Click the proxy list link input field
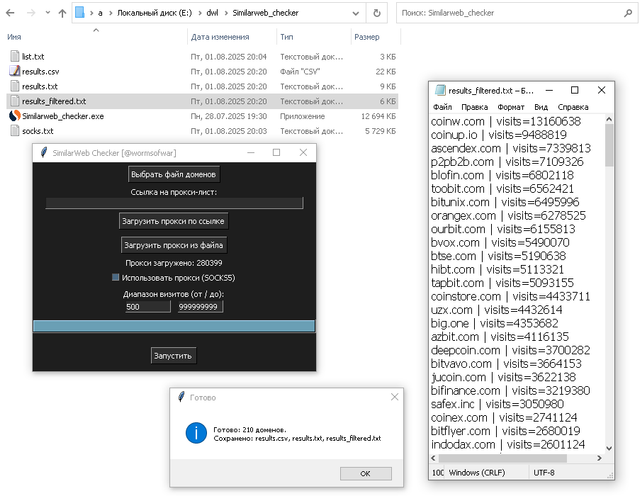This screenshot has height=496, width=640. [x=174, y=203]
